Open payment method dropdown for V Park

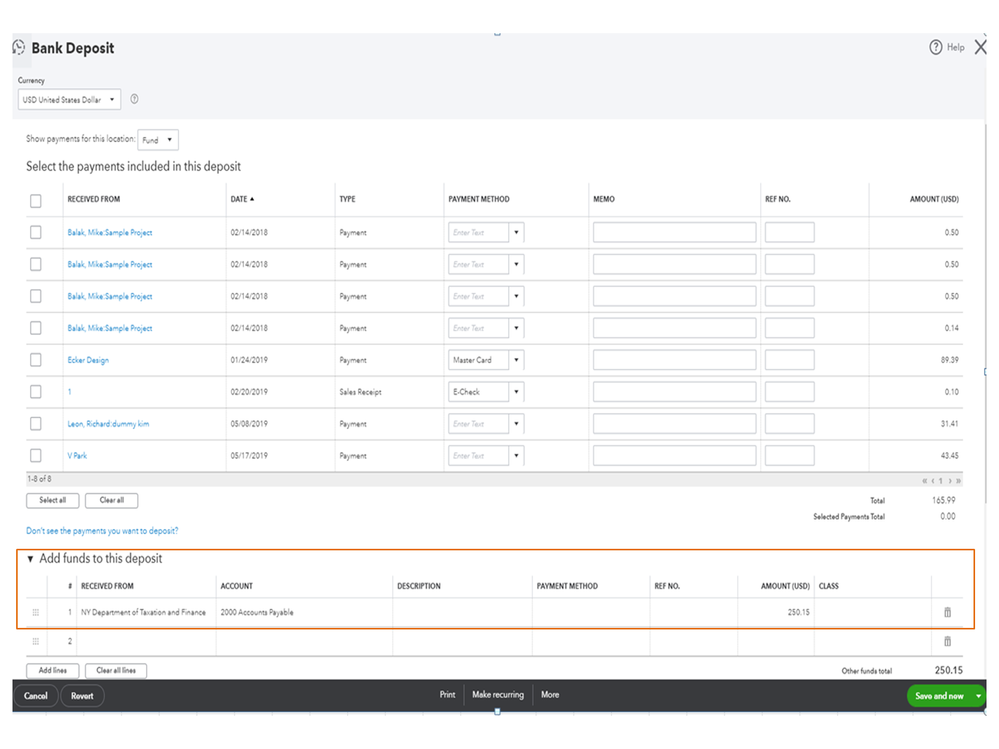coord(516,455)
